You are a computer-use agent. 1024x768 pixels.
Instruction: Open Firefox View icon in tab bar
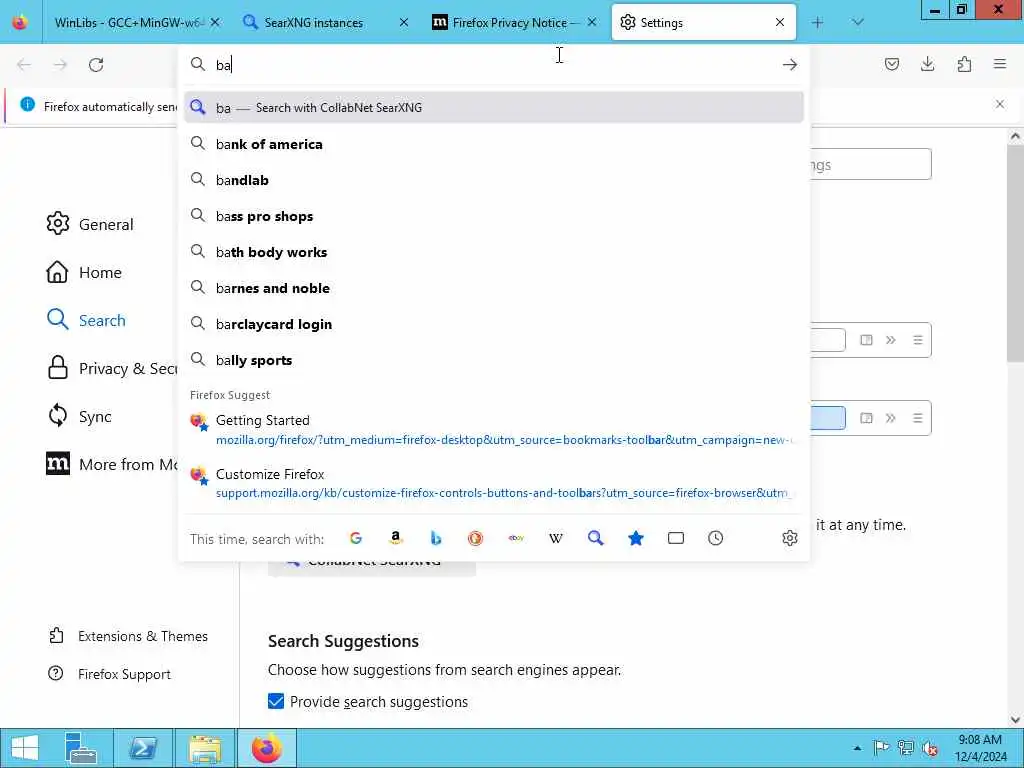20,22
